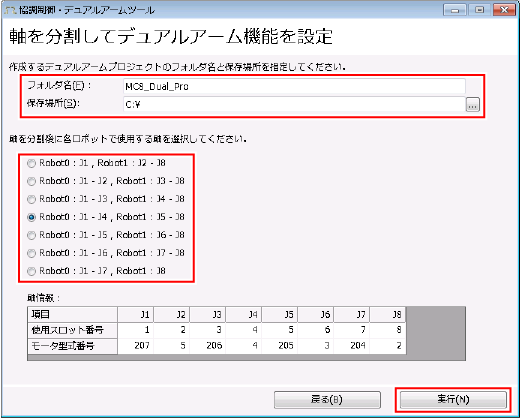The height and width of the screenshot is (418, 520).
Task: Open browse dialog with the ... button
Action: coord(472,105)
